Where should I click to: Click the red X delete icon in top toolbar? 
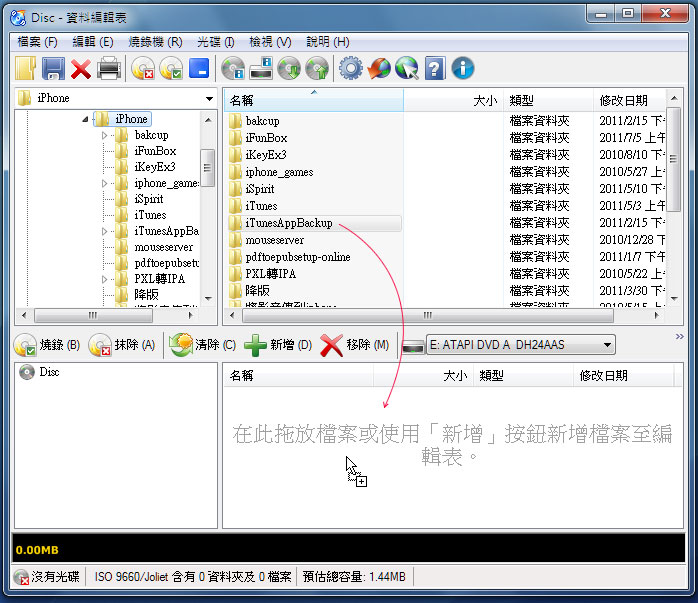point(81,69)
